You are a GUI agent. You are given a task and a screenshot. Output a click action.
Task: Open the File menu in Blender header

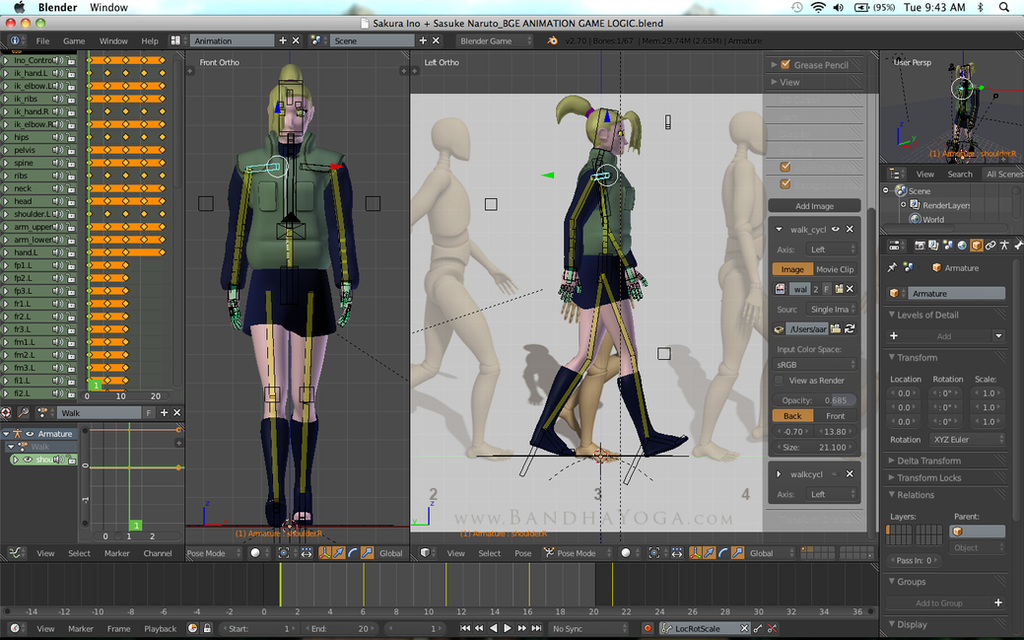pyautogui.click(x=42, y=40)
